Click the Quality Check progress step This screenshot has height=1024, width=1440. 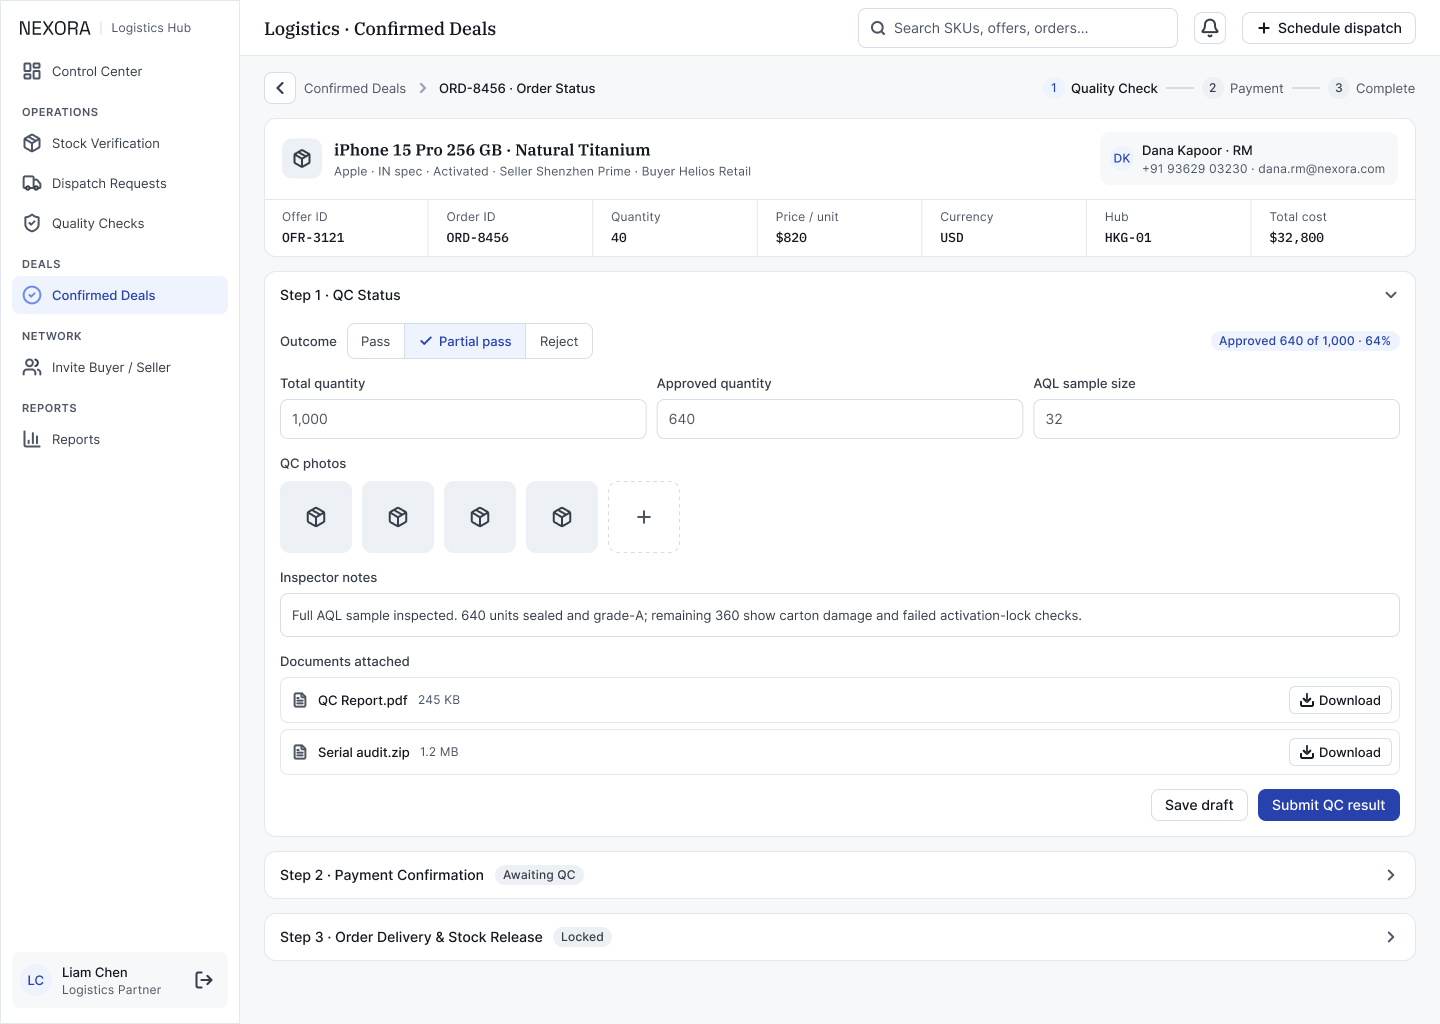pyautogui.click(x=1100, y=88)
